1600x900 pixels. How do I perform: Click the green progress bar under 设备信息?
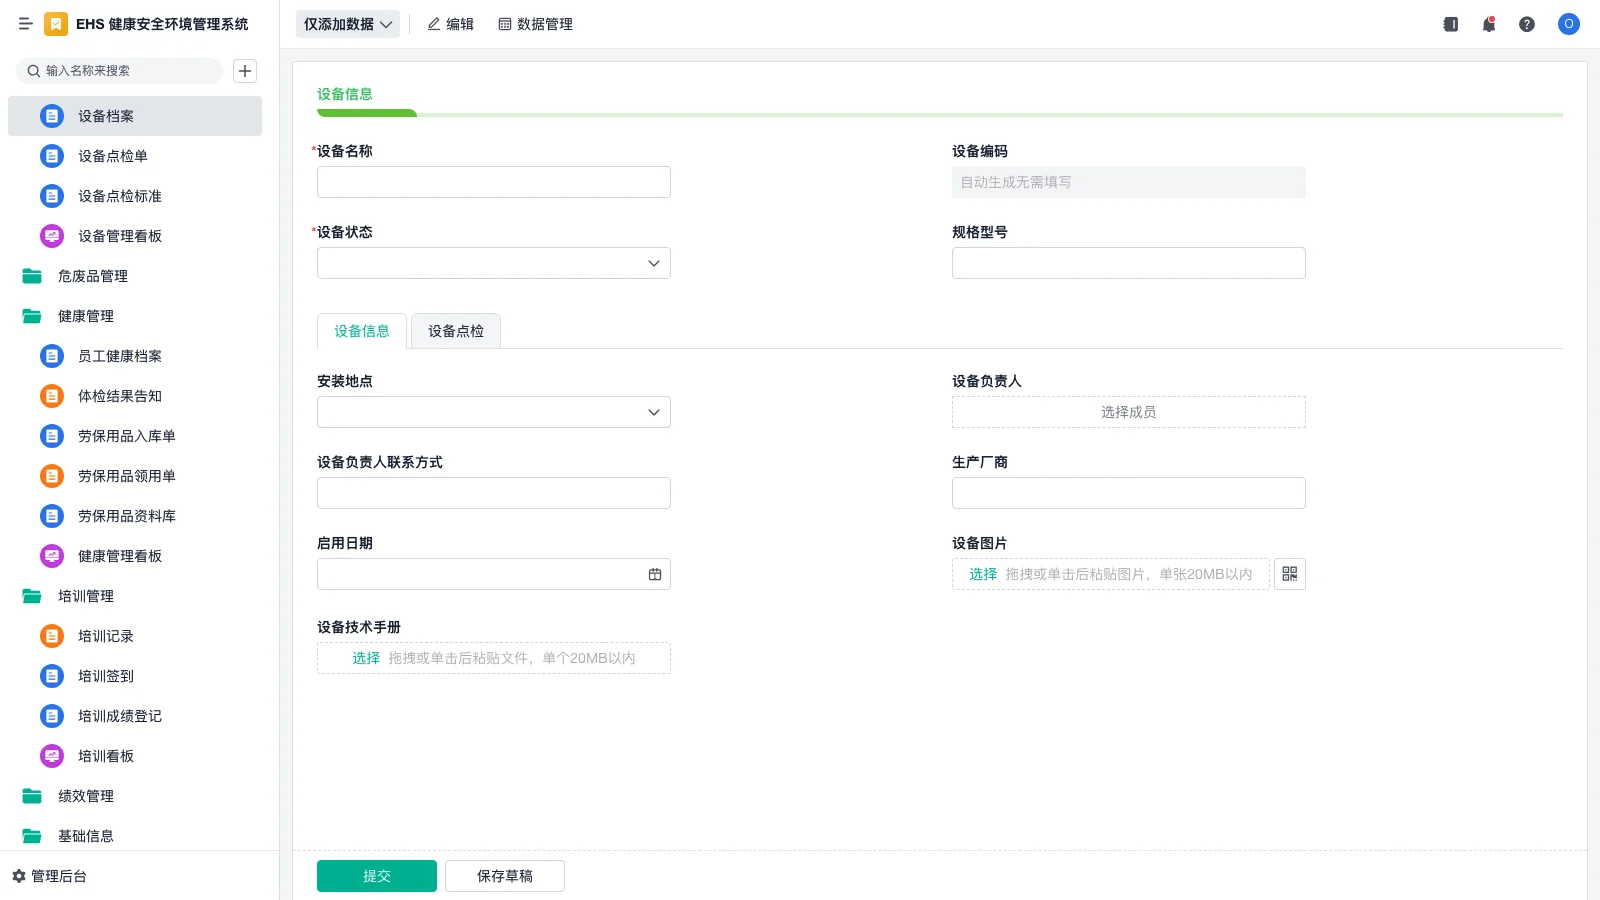click(x=366, y=113)
